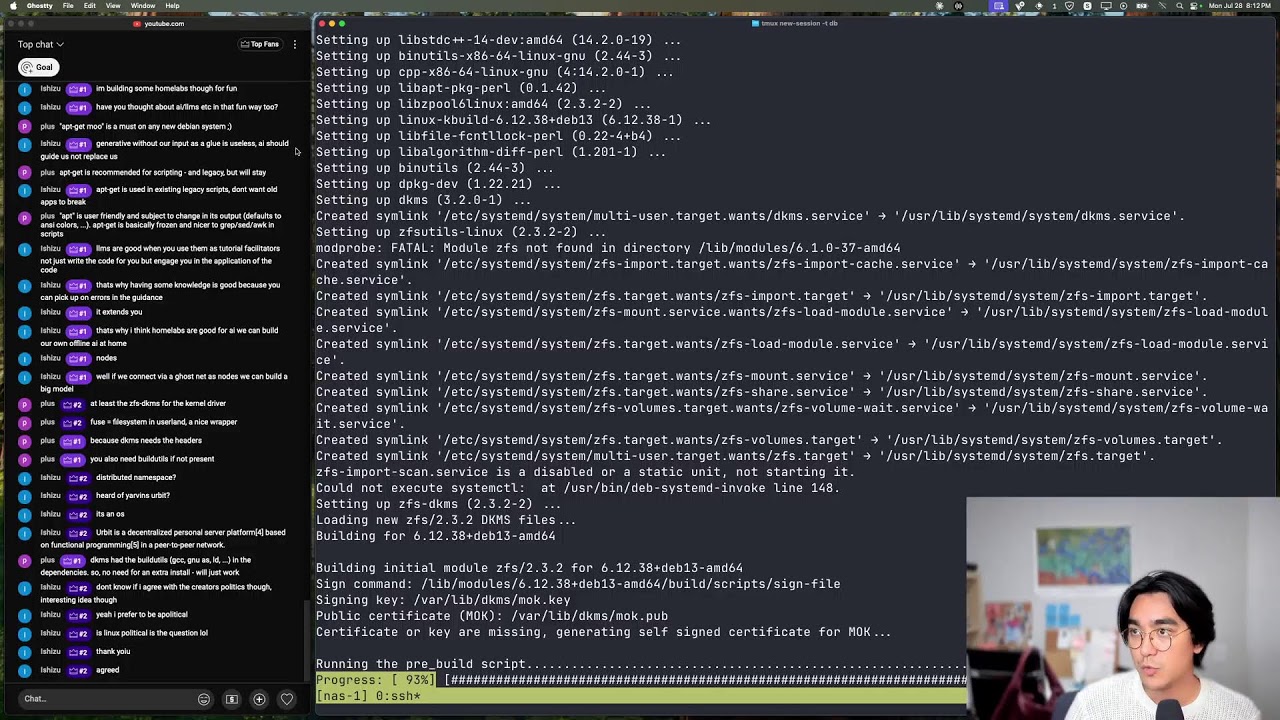
Task: Click the 'it extends you' chat message
Action: [x=119, y=312]
